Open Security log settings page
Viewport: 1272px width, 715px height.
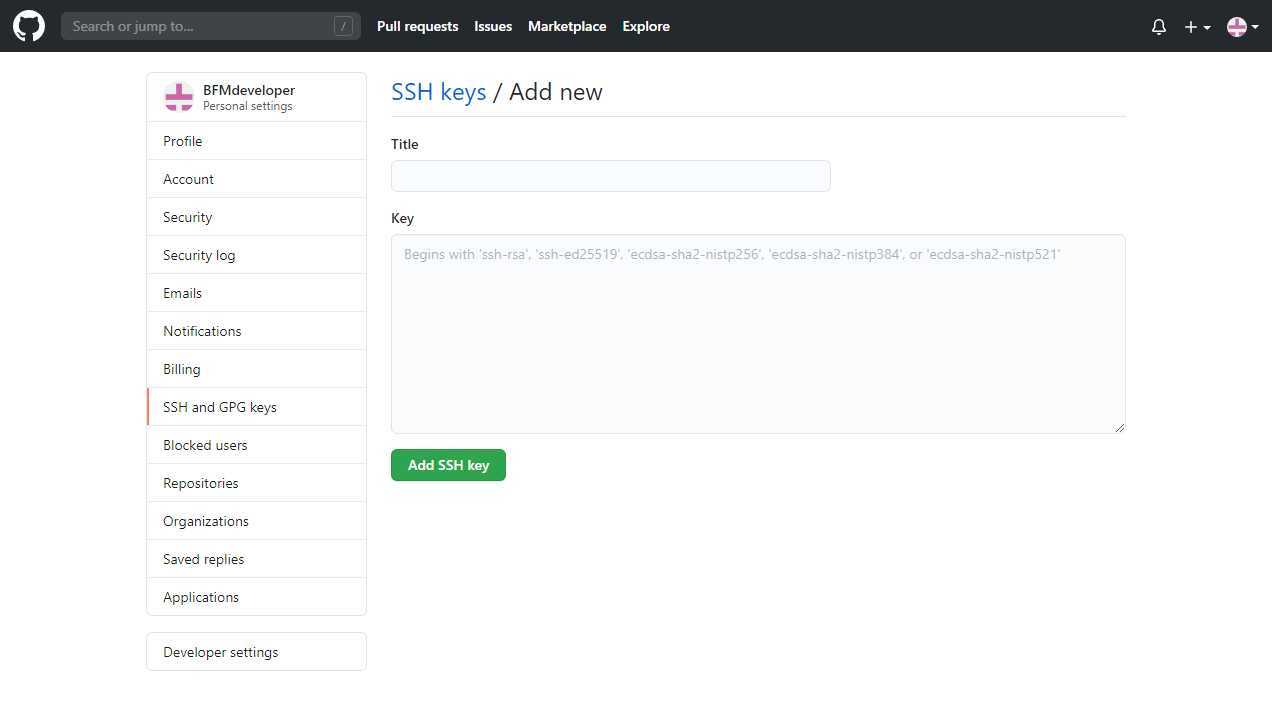click(x=256, y=255)
